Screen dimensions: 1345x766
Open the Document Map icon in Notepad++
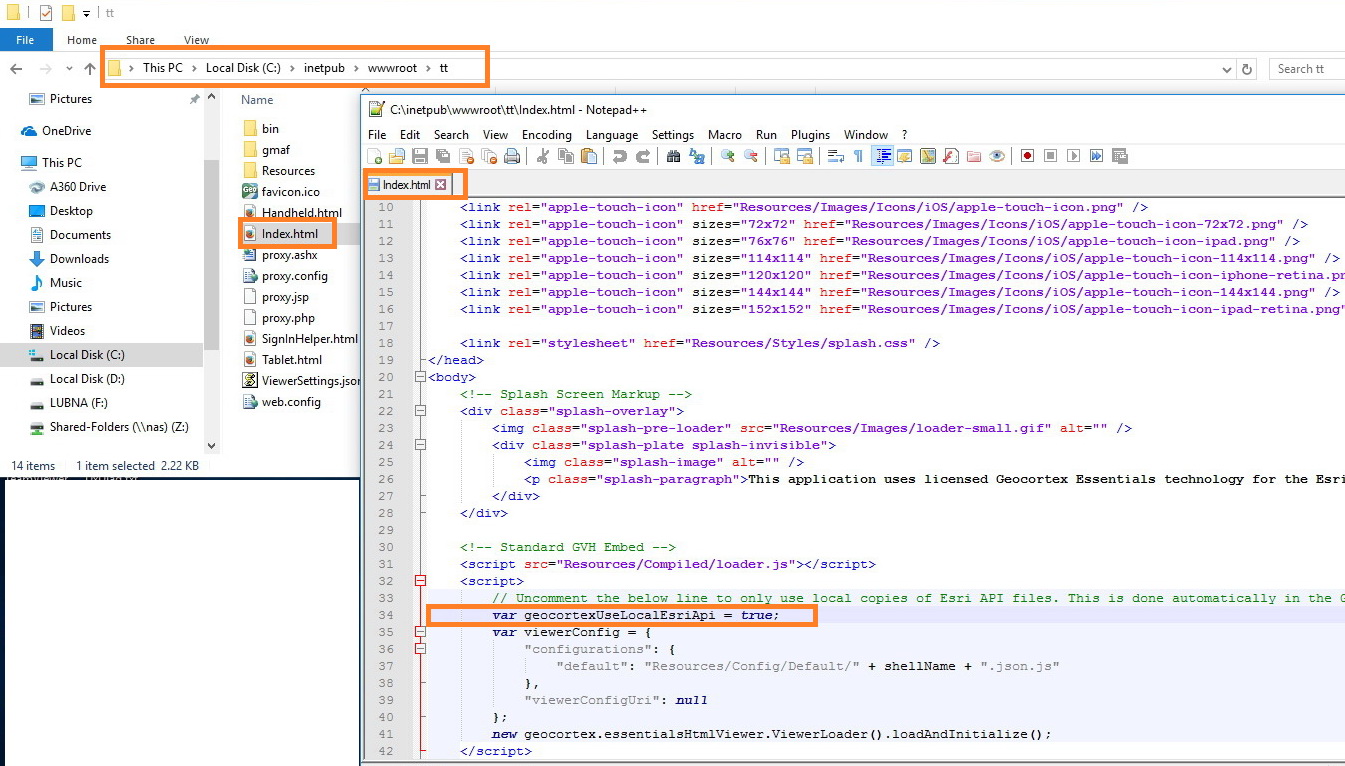click(x=928, y=156)
